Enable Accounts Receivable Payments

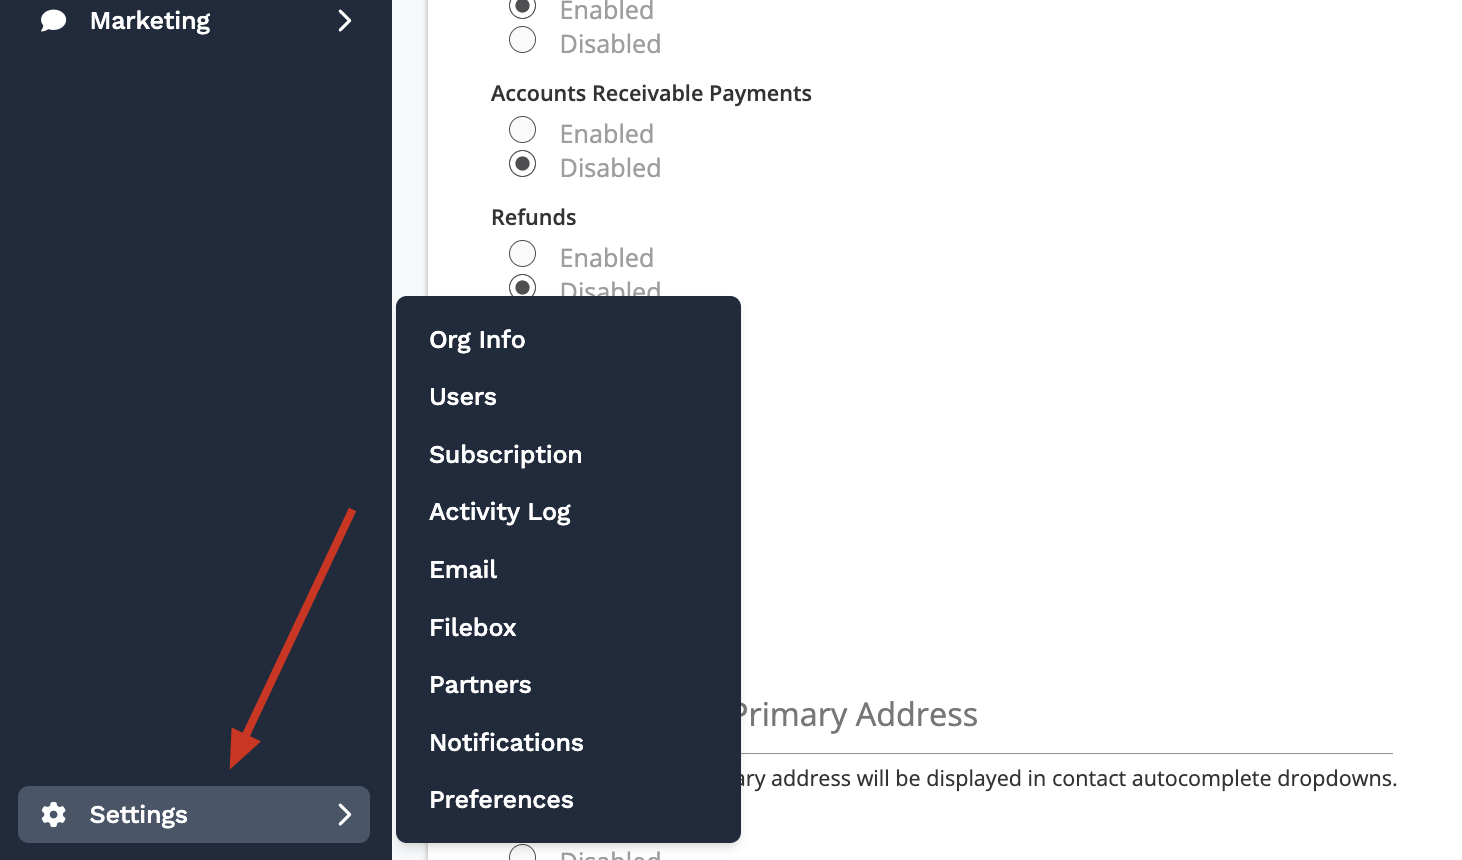click(x=523, y=130)
